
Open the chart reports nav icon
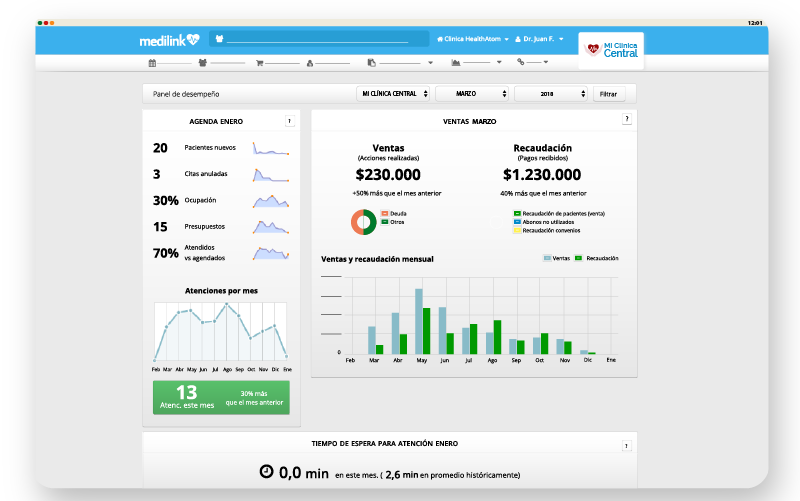pos(456,62)
